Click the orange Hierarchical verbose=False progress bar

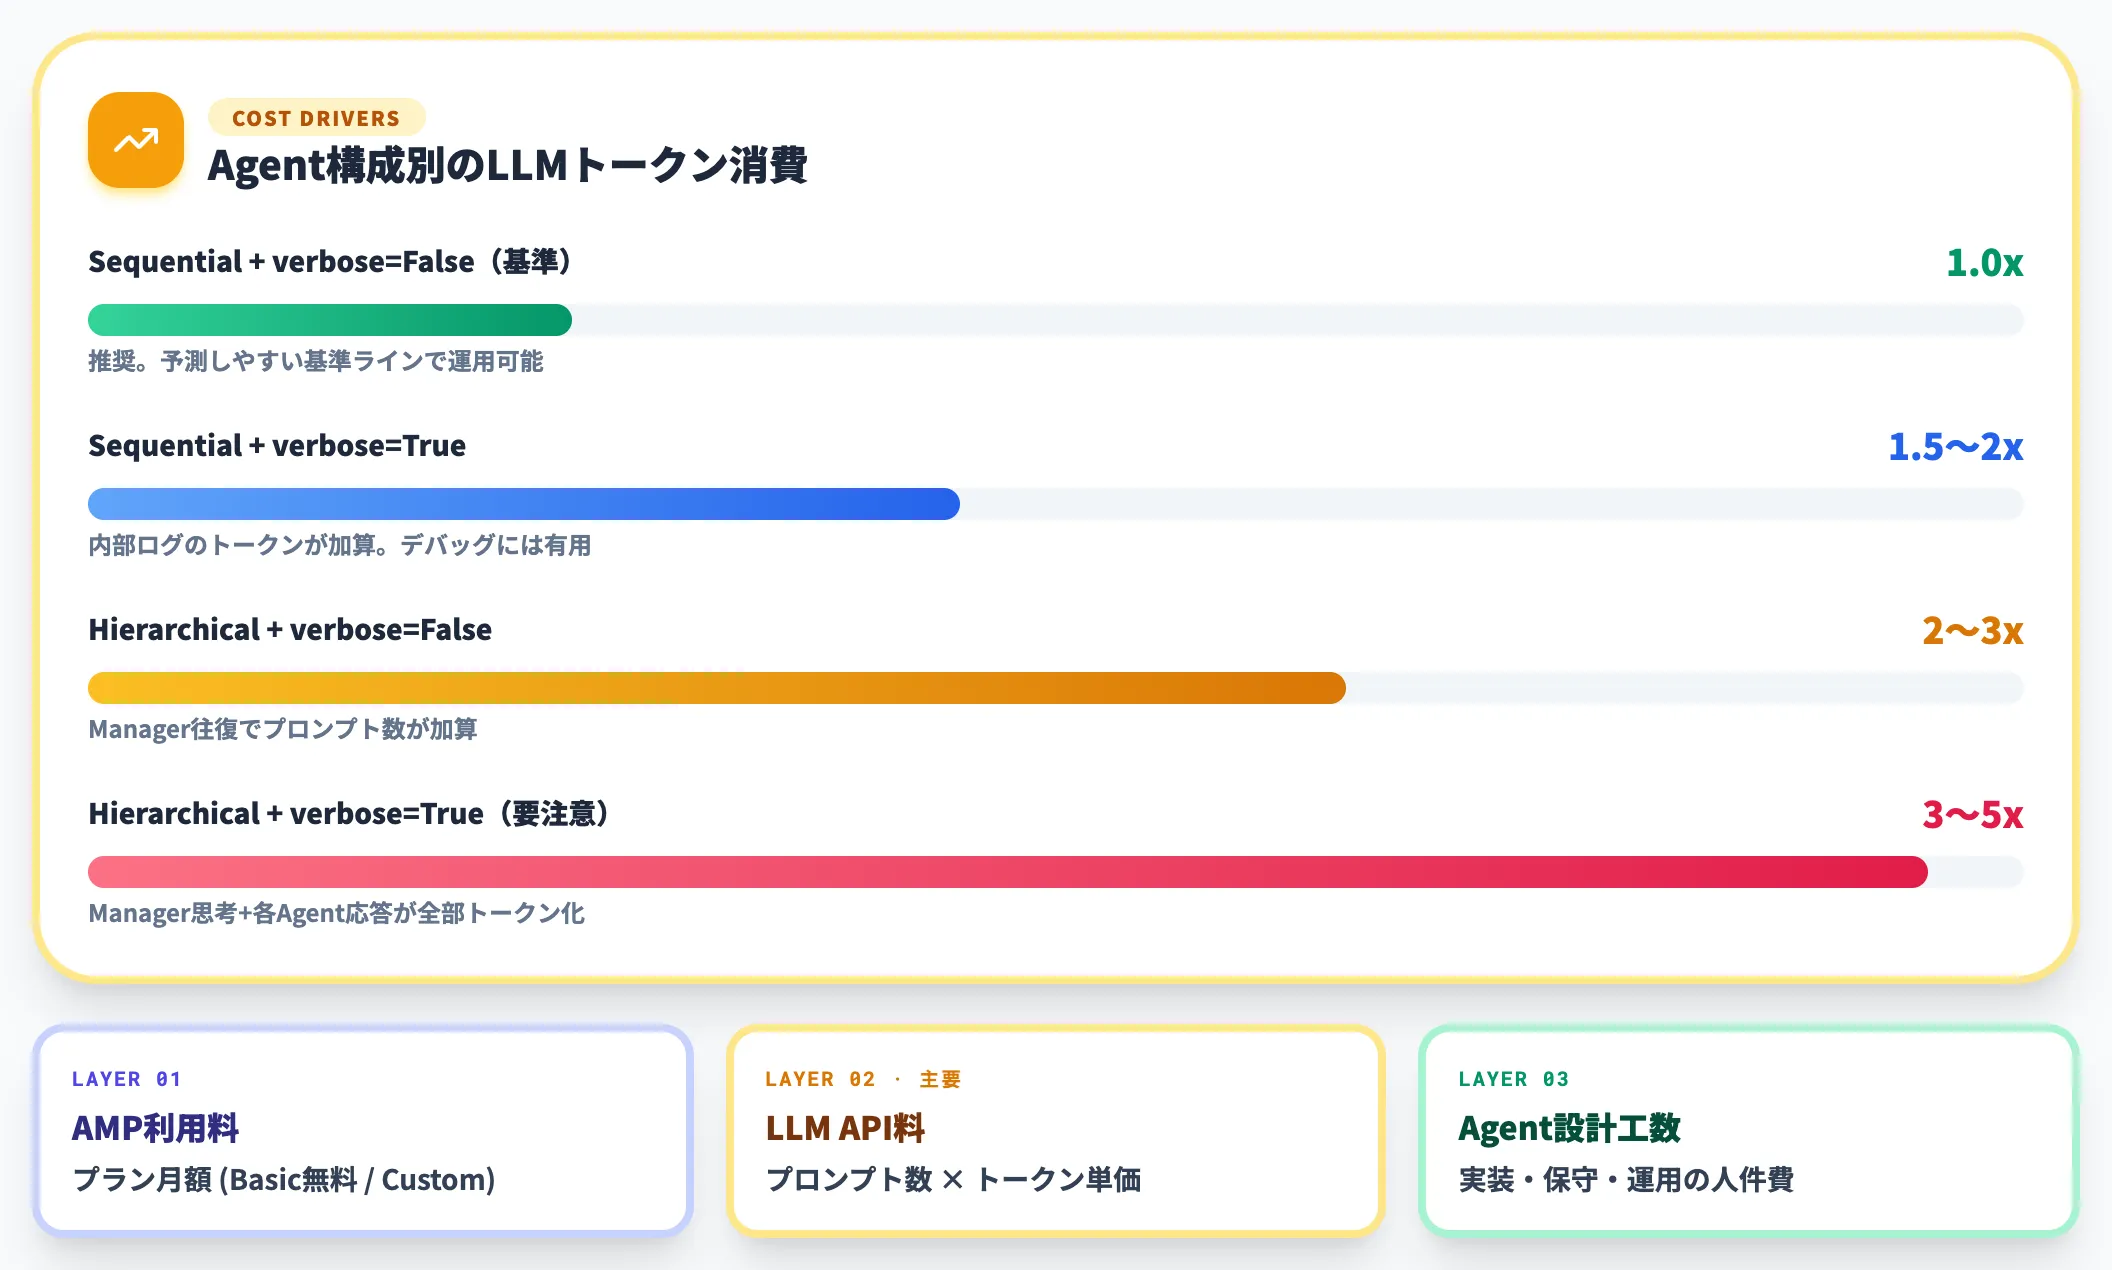[717, 688]
